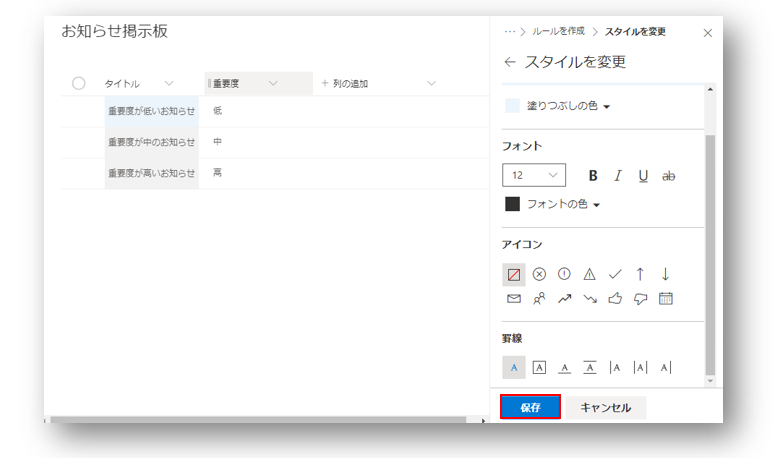Toggle underline font formatting
783x458 pixels.
[643, 175]
